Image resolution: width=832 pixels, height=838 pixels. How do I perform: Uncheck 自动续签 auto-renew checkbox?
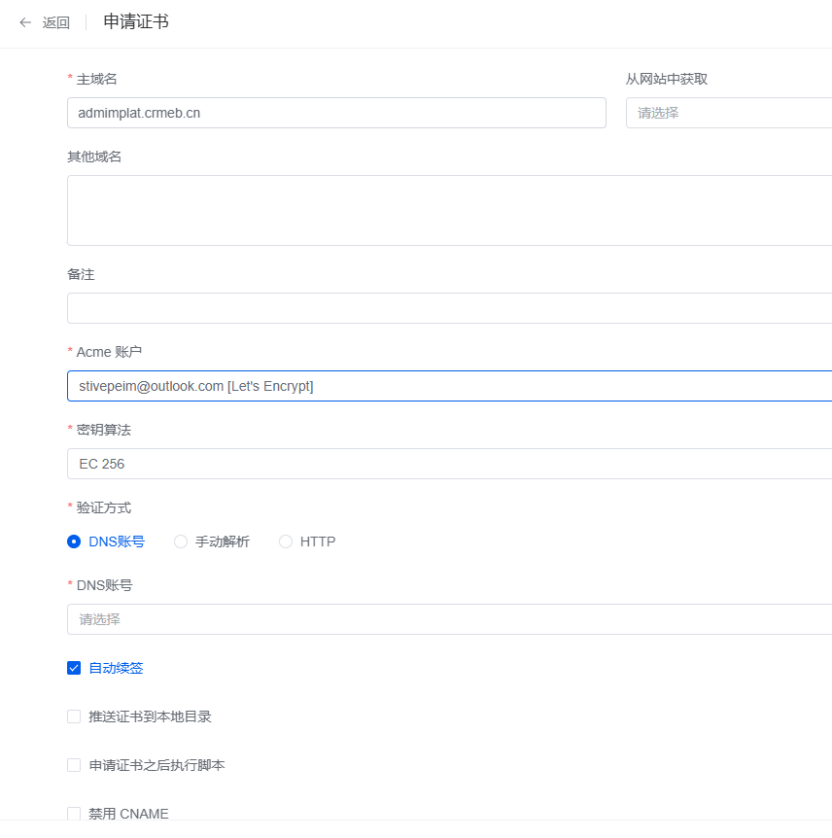point(74,668)
